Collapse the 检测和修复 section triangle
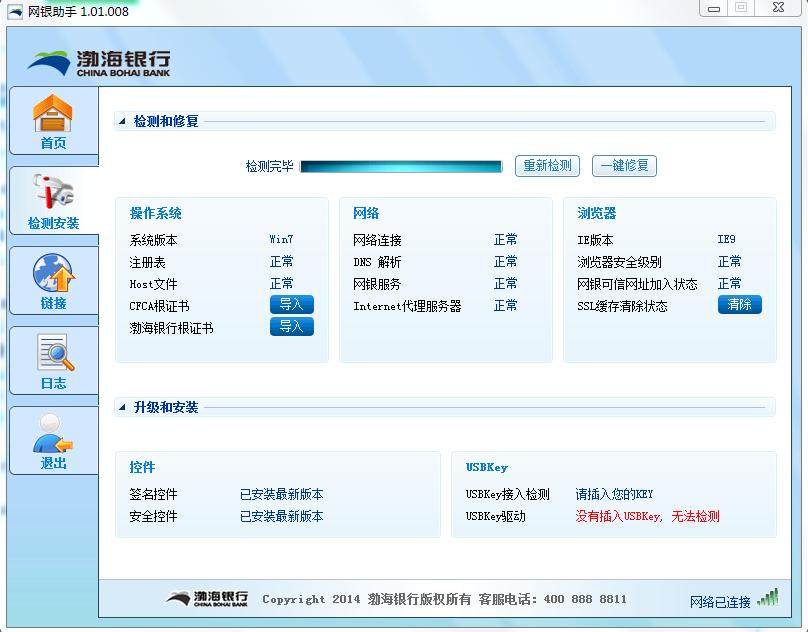Viewport: 808px width, 632px height. click(122, 121)
